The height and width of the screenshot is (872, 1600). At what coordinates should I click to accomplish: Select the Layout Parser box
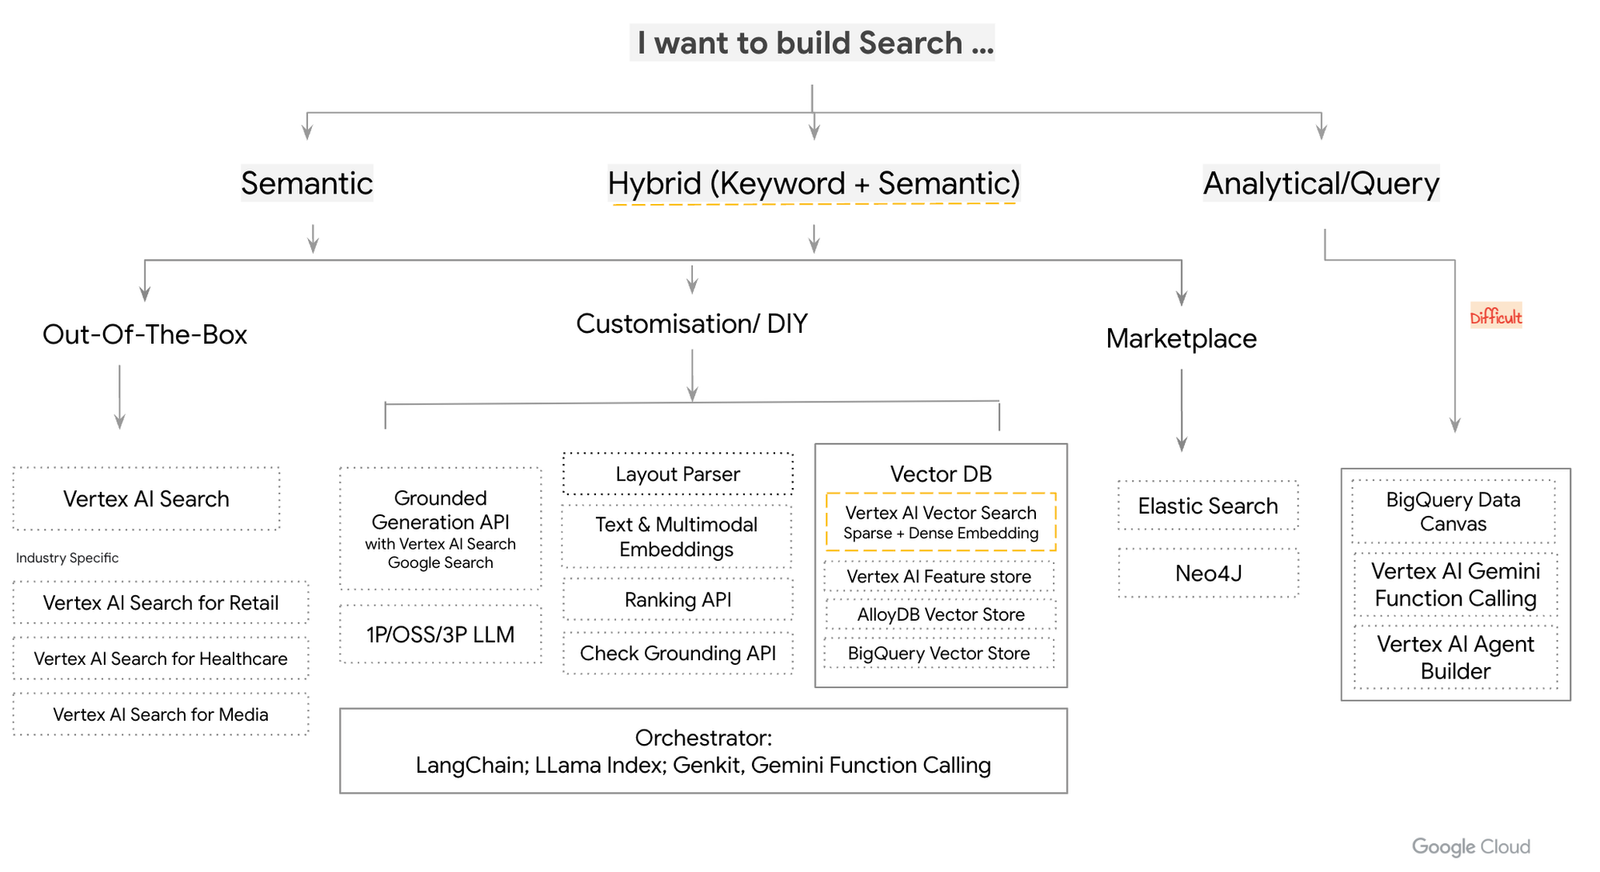pos(678,474)
